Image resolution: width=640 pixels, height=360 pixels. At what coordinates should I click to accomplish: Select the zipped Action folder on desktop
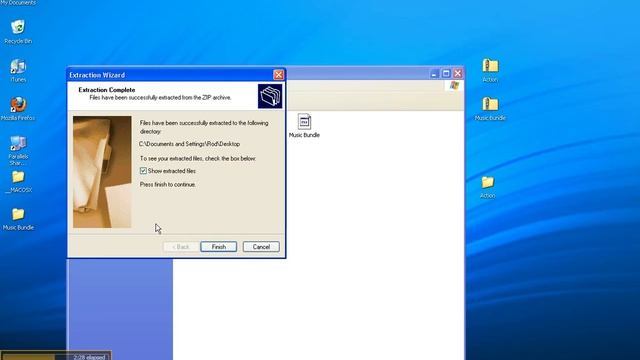[x=490, y=70]
